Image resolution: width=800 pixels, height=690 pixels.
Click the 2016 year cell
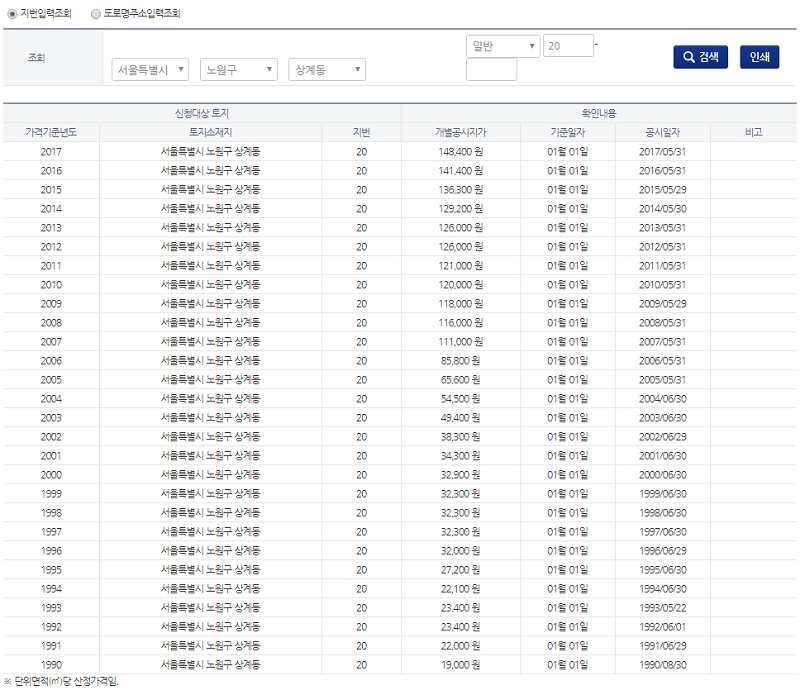(x=51, y=170)
